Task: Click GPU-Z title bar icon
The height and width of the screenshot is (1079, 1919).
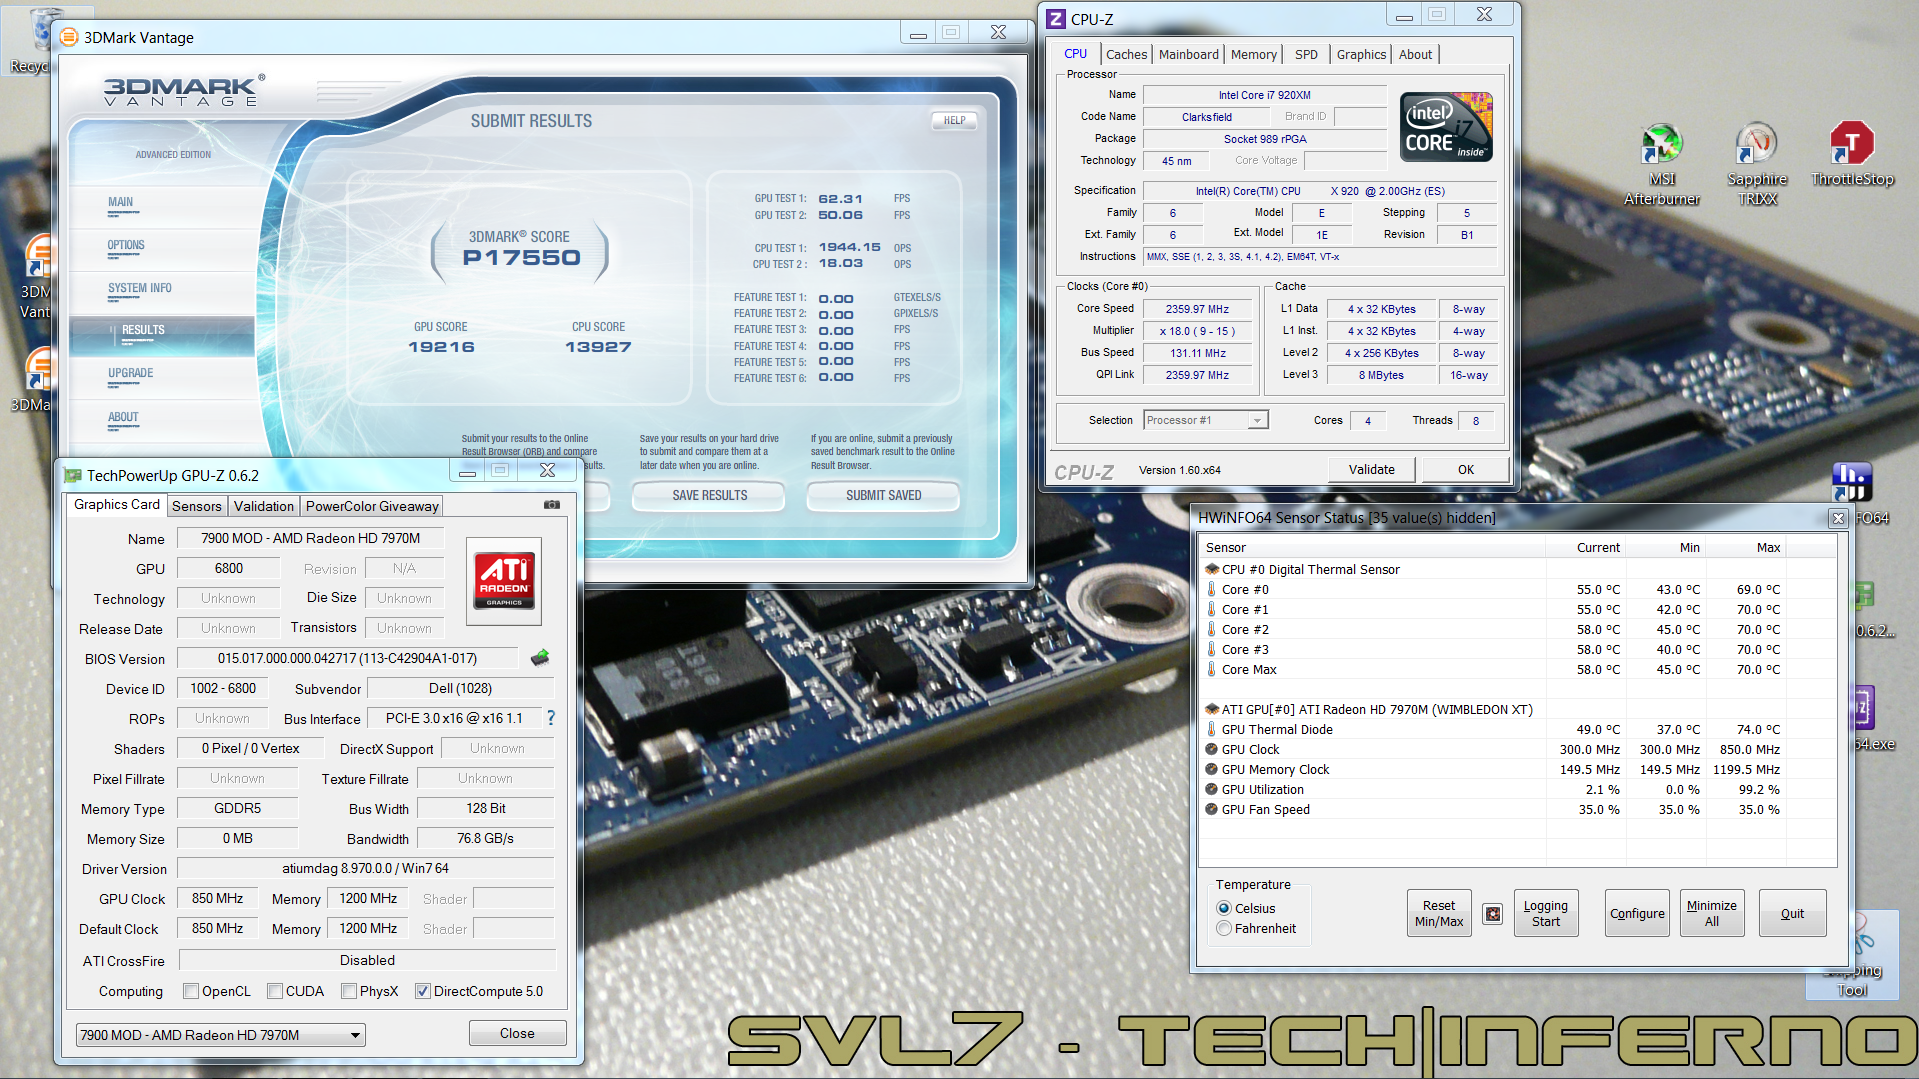Action: tap(72, 475)
